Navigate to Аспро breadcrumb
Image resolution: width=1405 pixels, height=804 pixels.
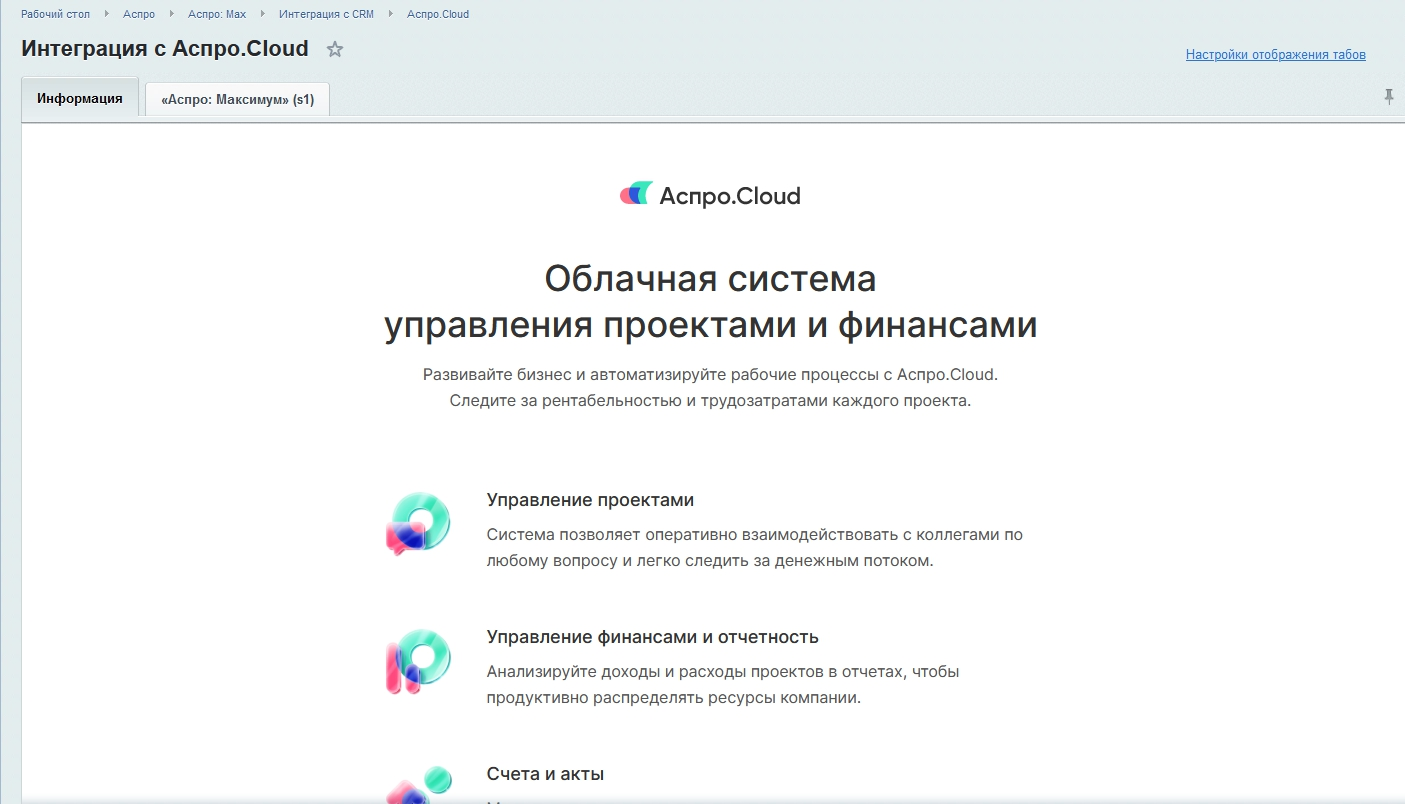pos(139,14)
